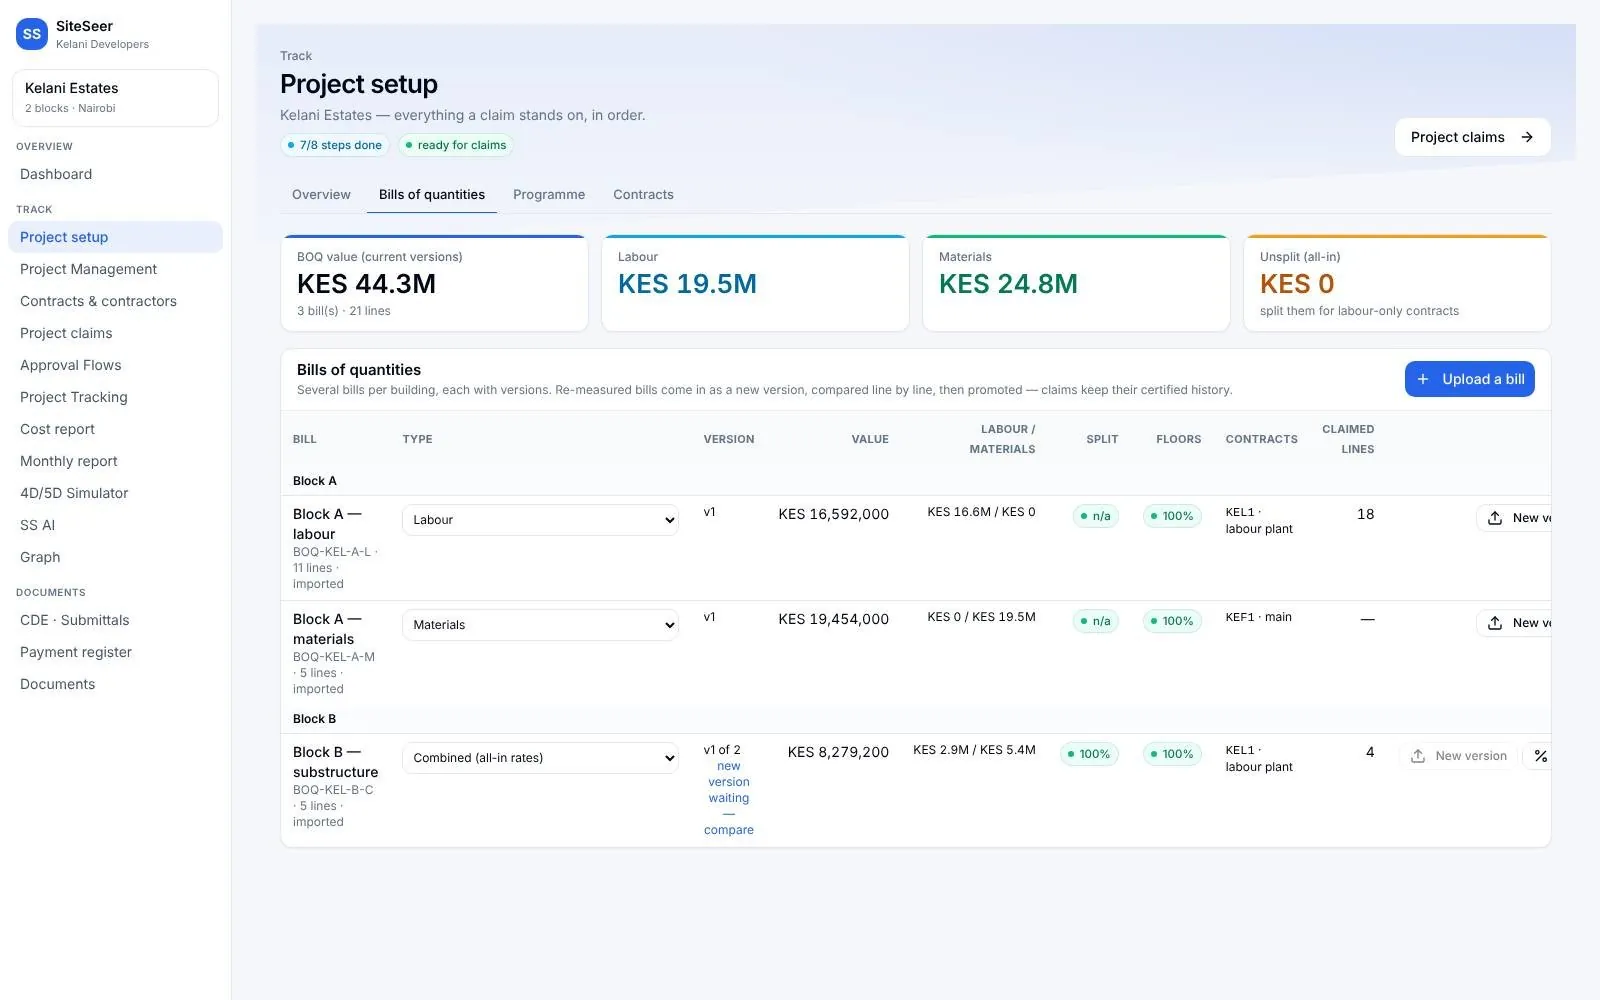Click upload icon for Block A labour row
Image resolution: width=1600 pixels, height=1000 pixels.
pyautogui.click(x=1495, y=518)
